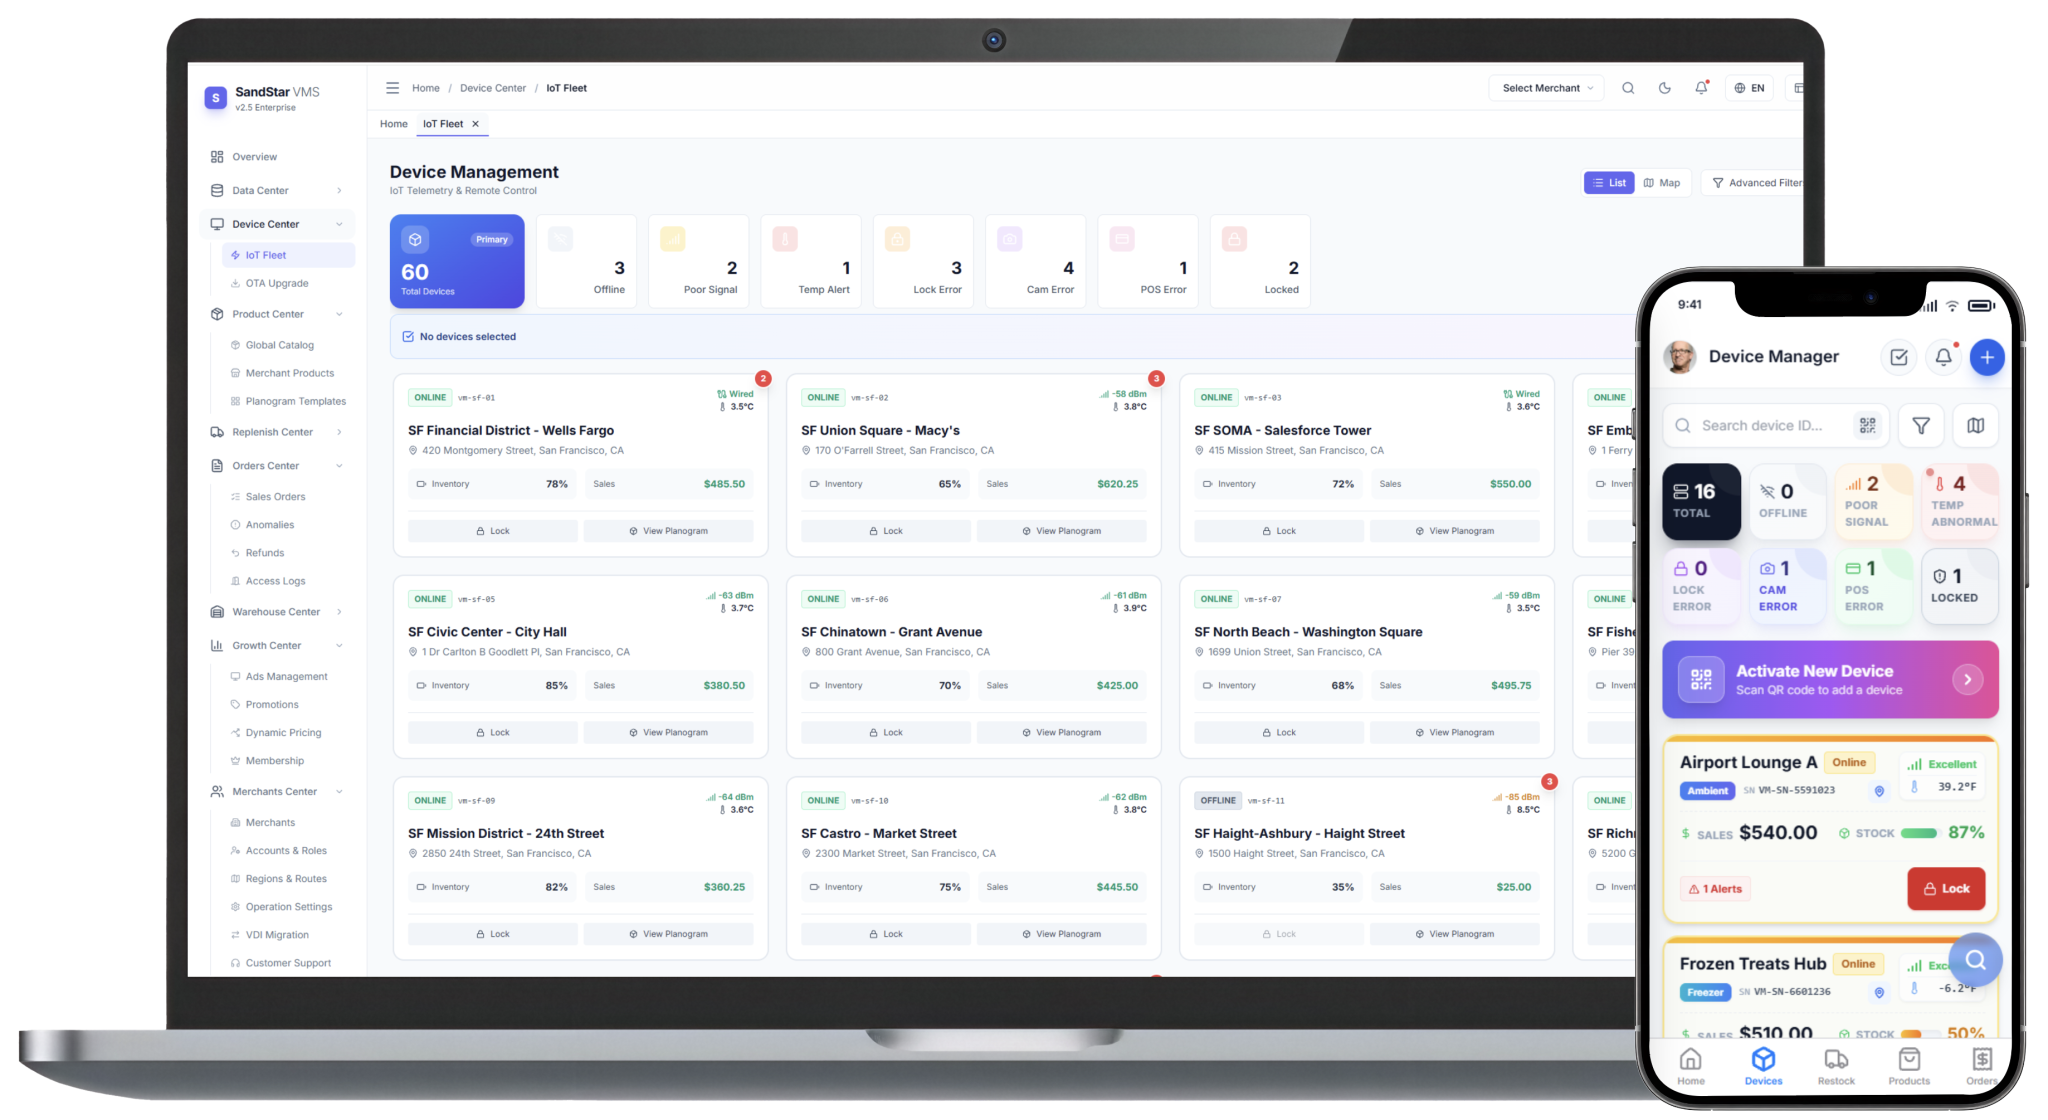Filter by Locked stat card
2048x1120 pixels.
click(x=1260, y=261)
